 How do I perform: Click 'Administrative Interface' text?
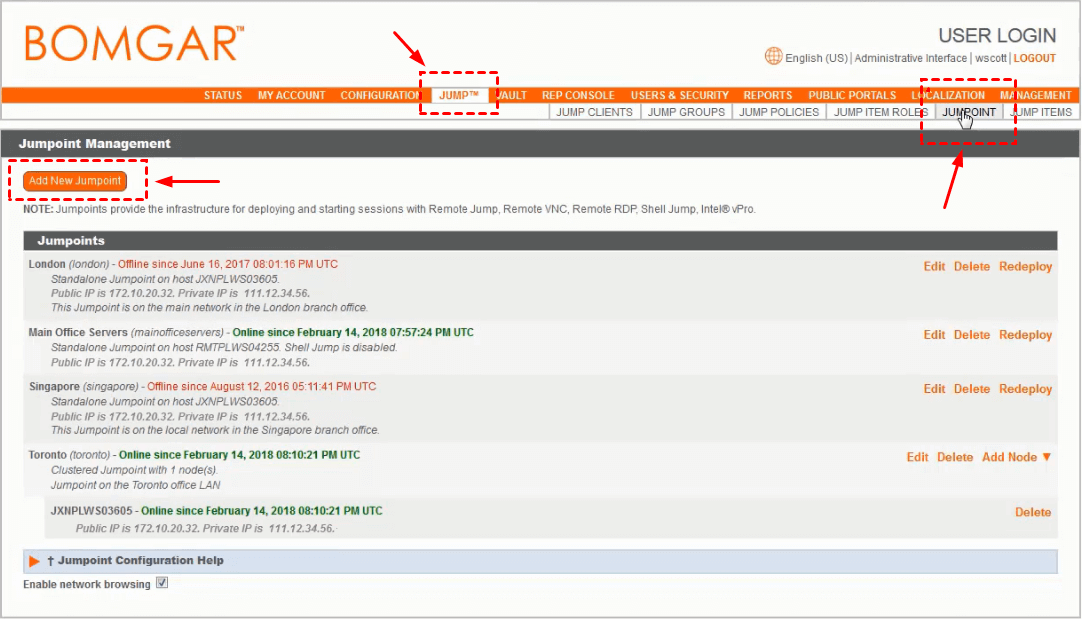[x=911, y=58]
